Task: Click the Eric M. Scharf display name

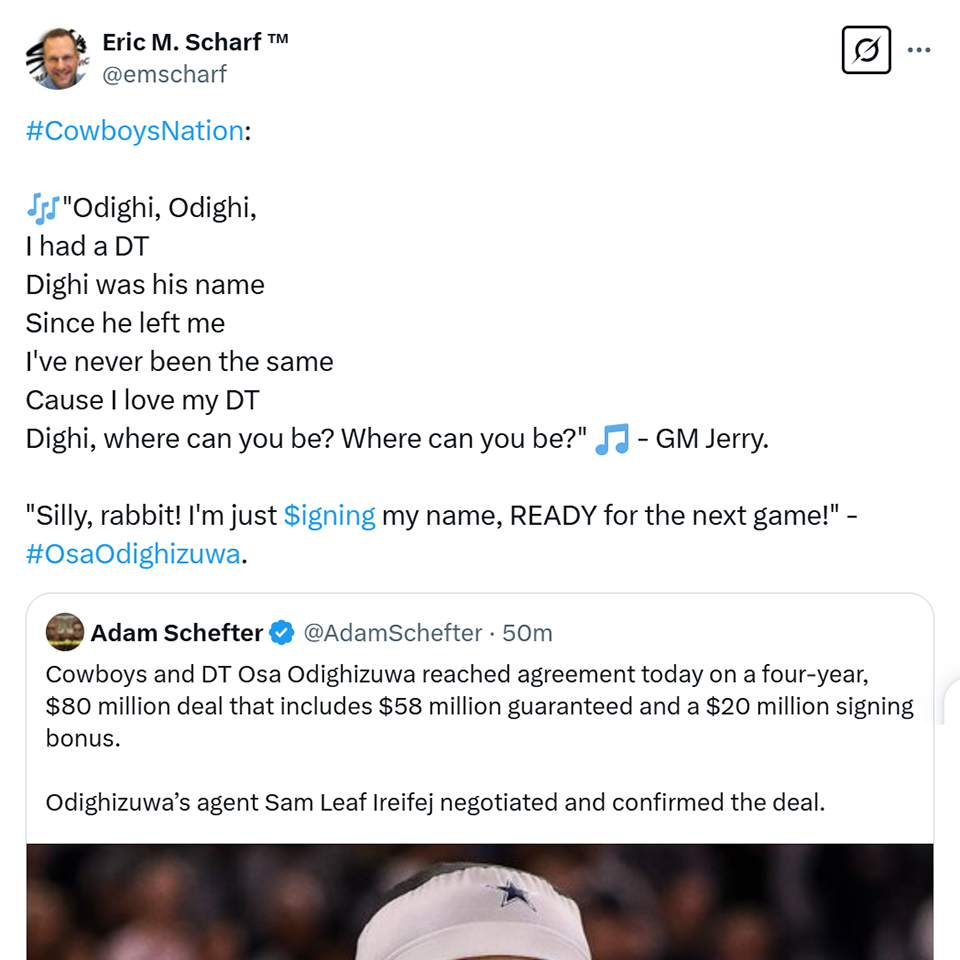Action: click(x=182, y=42)
